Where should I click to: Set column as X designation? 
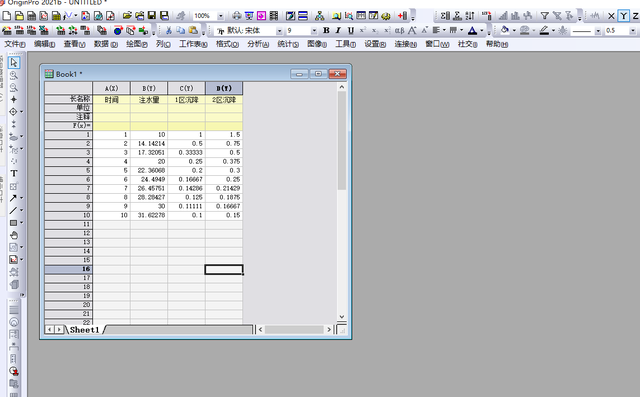point(611,16)
